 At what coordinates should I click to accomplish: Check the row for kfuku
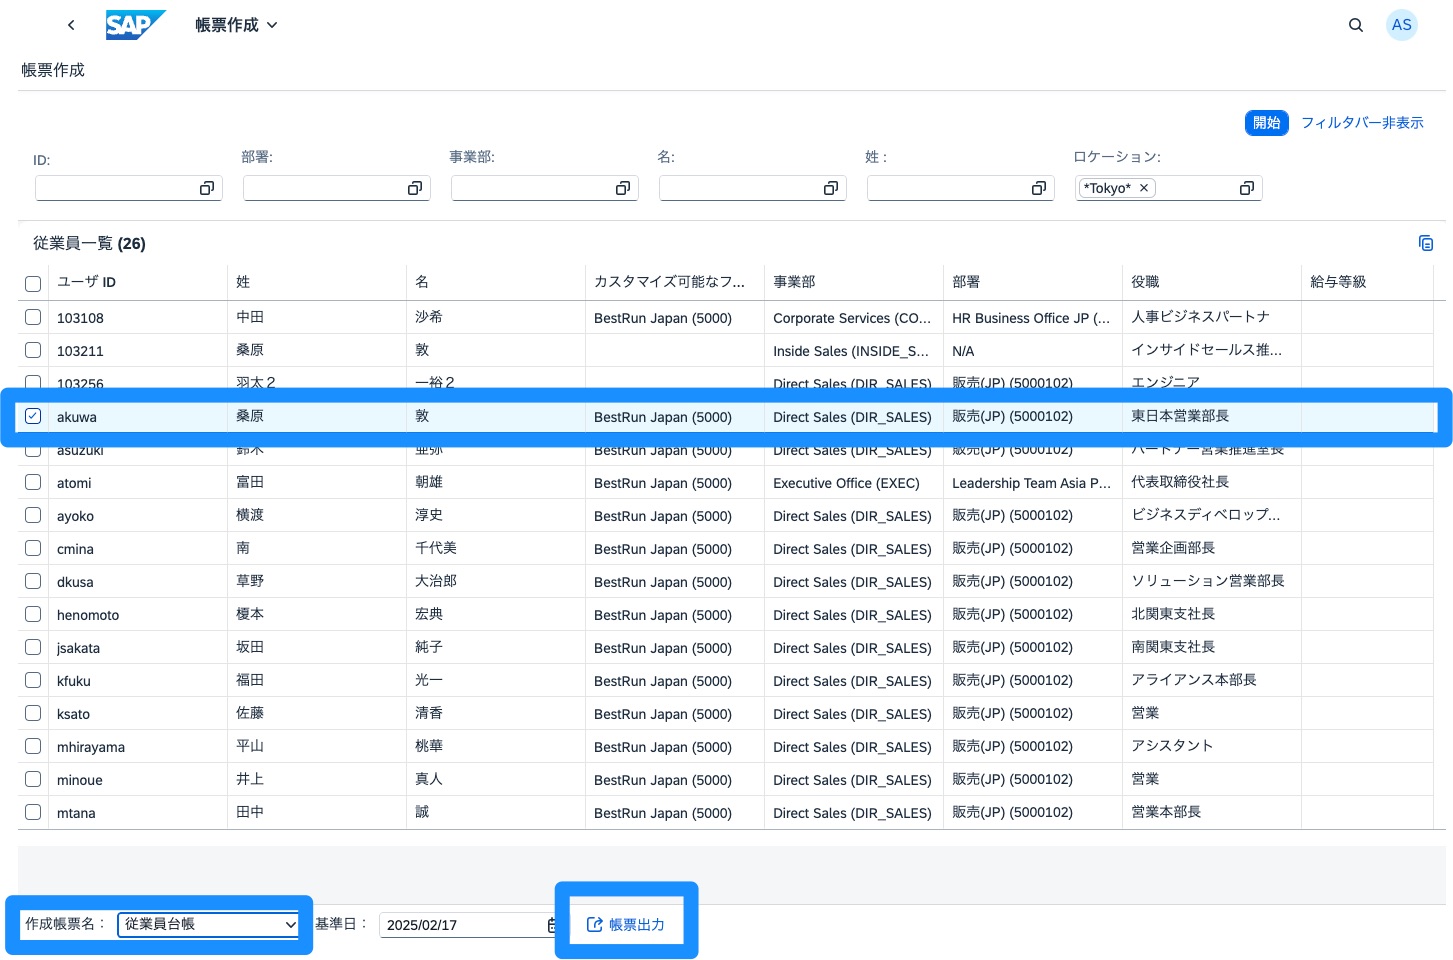pos(33,680)
